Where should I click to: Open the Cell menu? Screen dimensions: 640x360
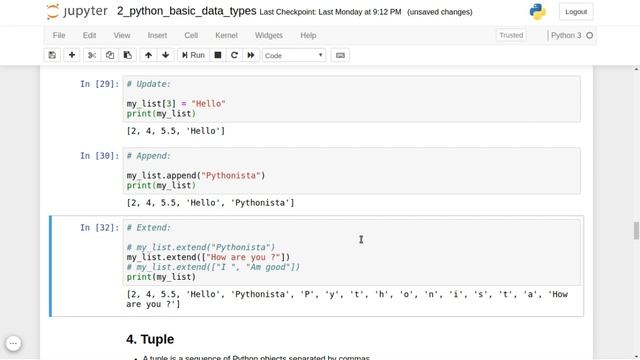click(191, 36)
